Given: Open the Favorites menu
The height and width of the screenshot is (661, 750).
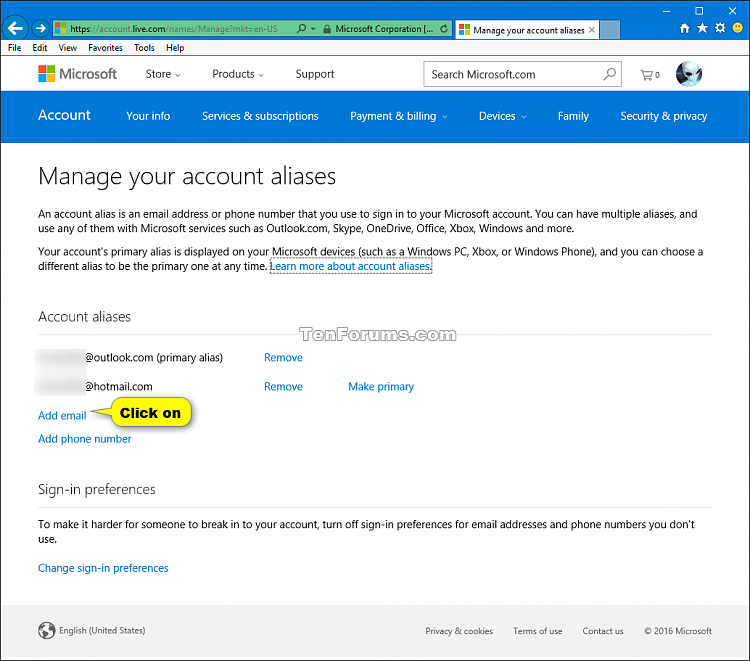Looking at the screenshot, I should pyautogui.click(x=105, y=48).
